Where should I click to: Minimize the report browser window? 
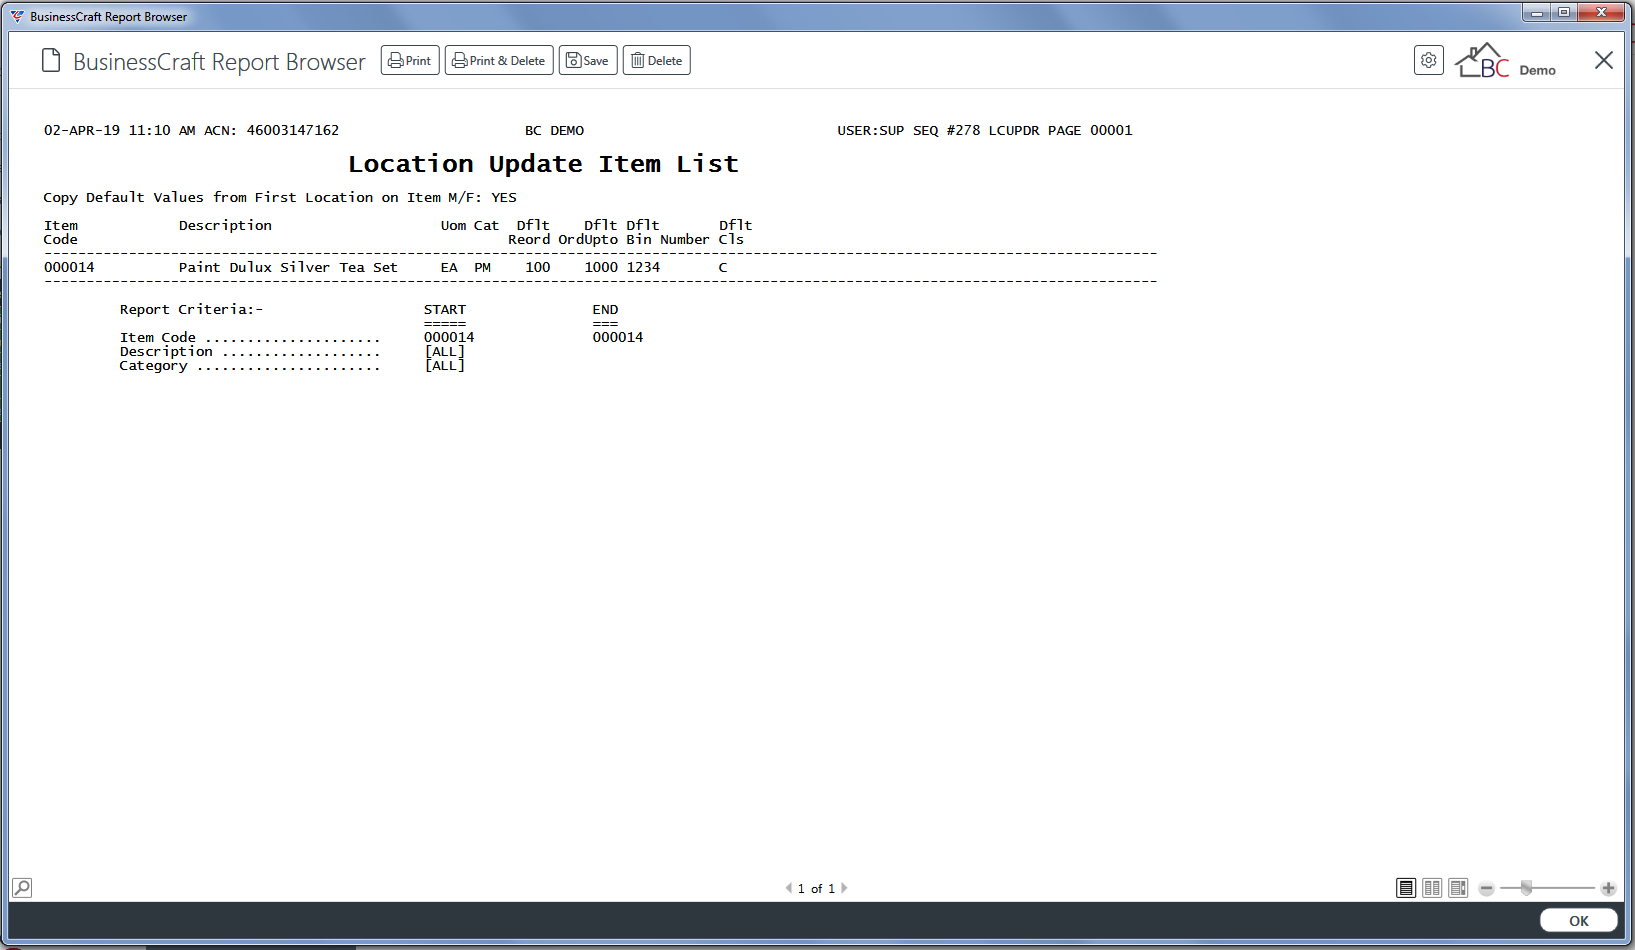(1537, 12)
